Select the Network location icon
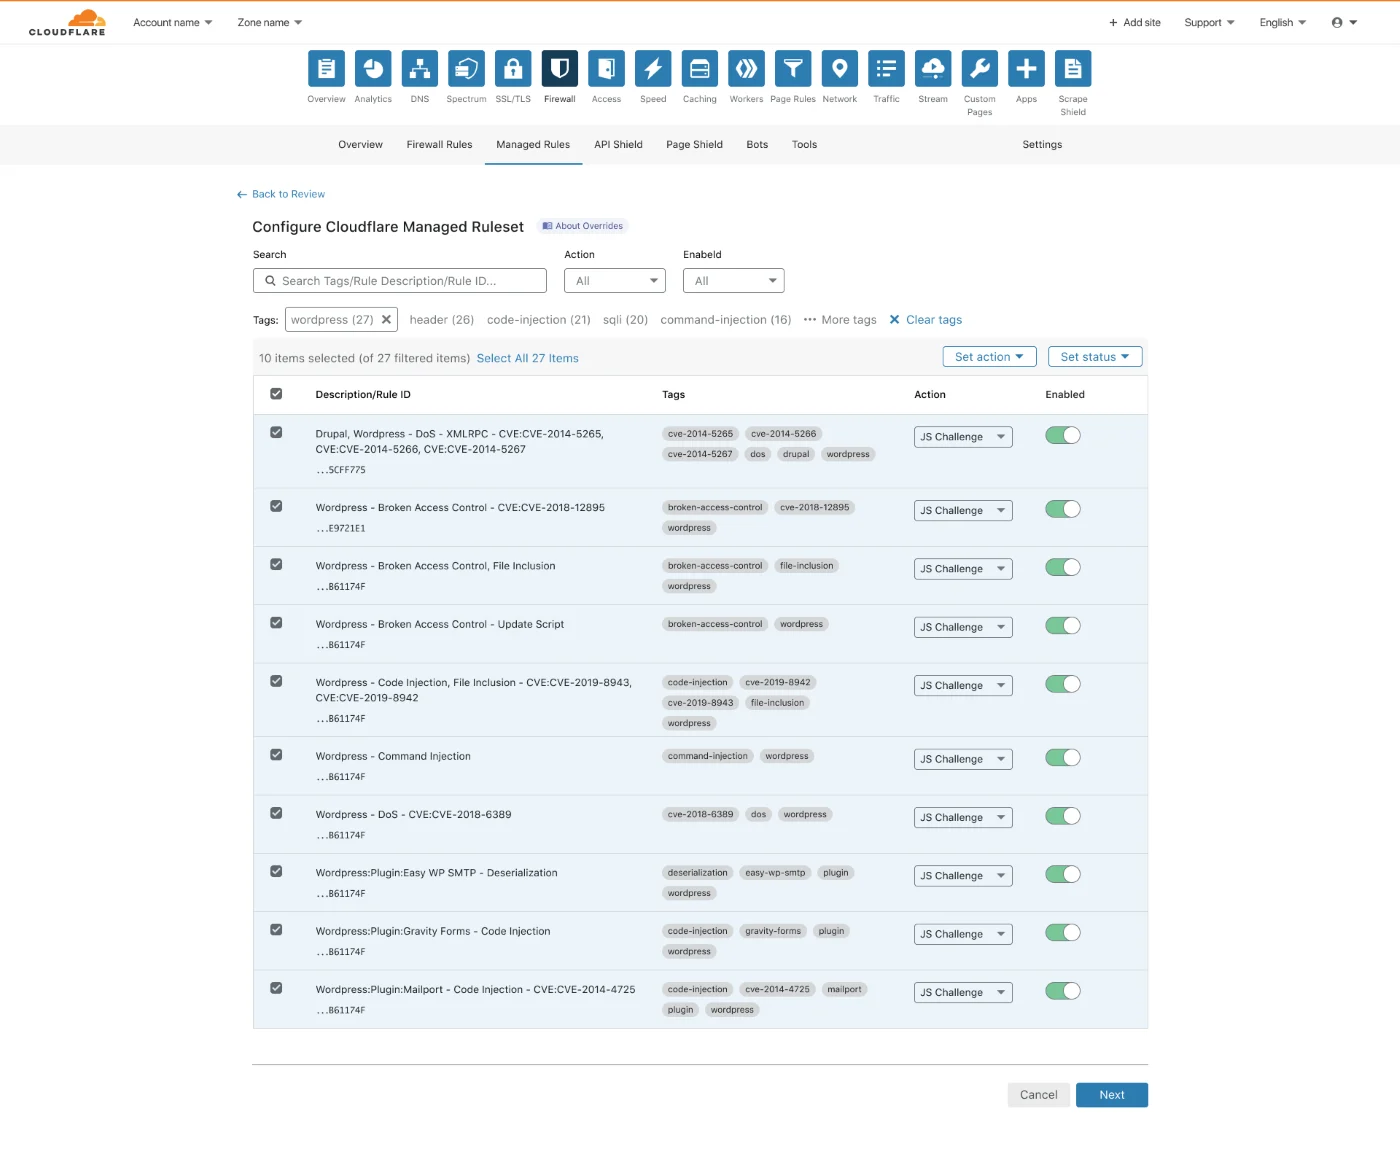 pyautogui.click(x=840, y=69)
